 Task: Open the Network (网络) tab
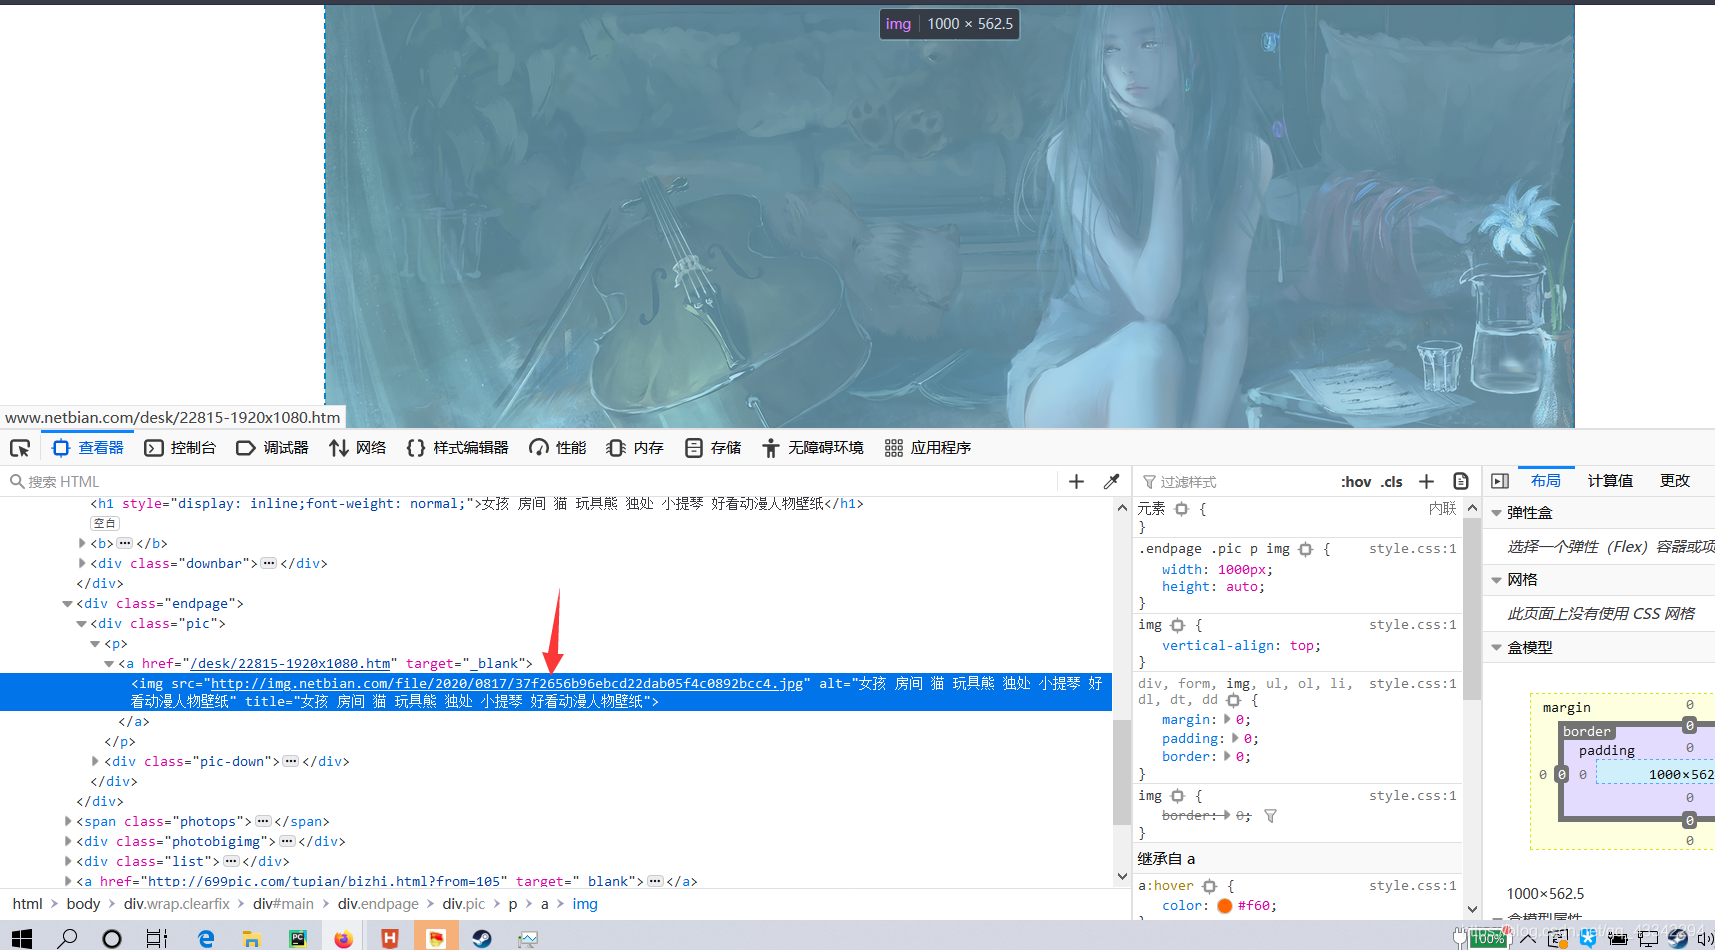[x=358, y=448]
